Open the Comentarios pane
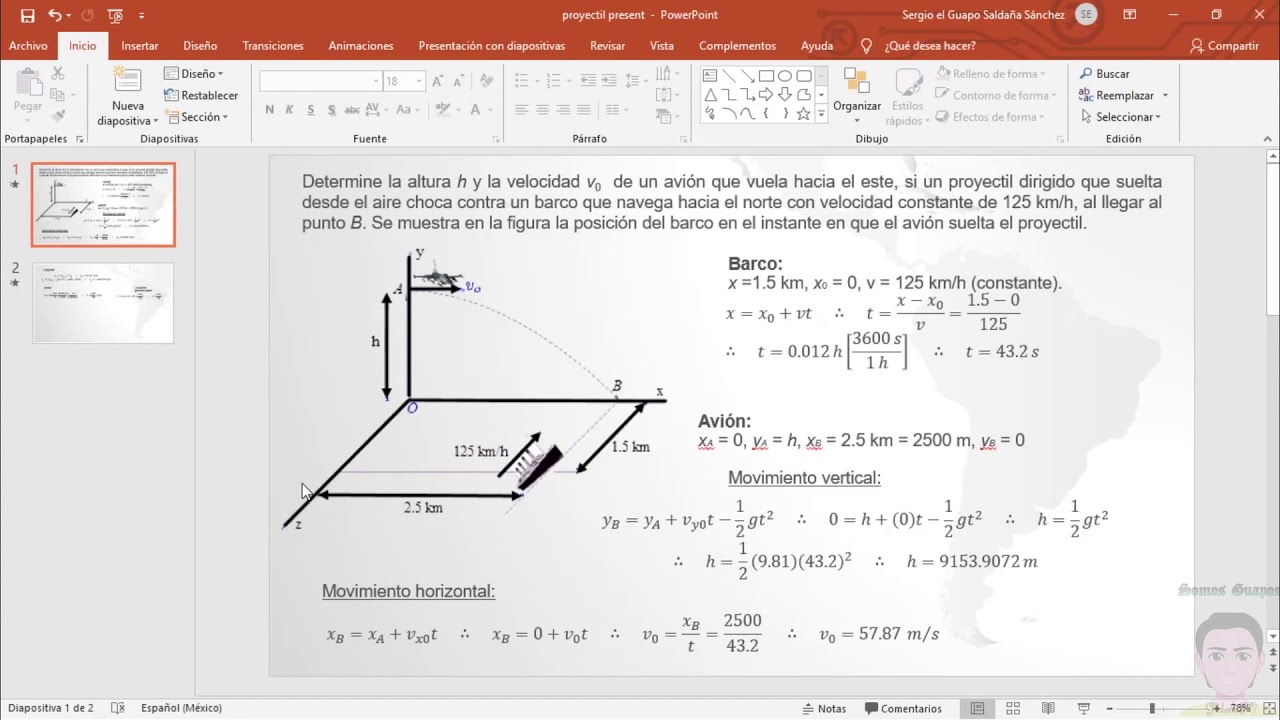Viewport: 1280px width, 720px height. [x=902, y=708]
